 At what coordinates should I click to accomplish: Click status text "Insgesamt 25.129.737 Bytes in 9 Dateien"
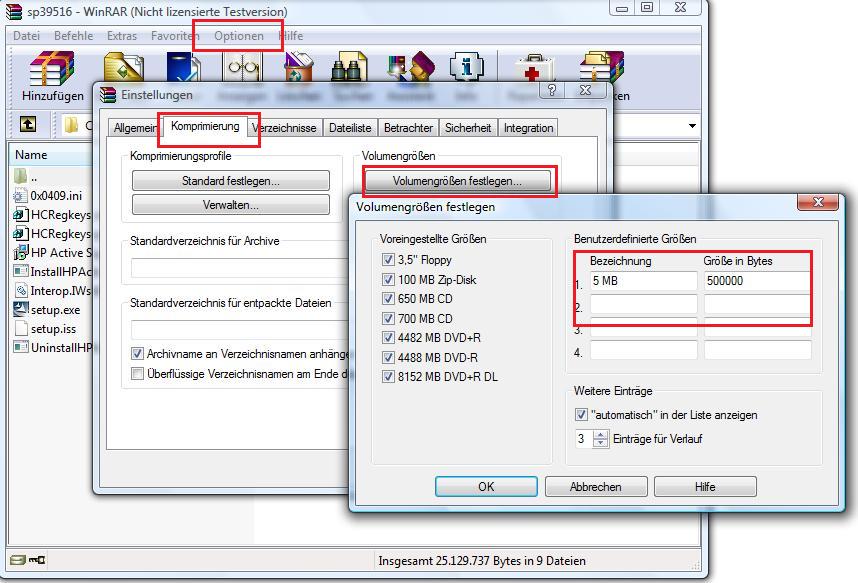(482, 561)
